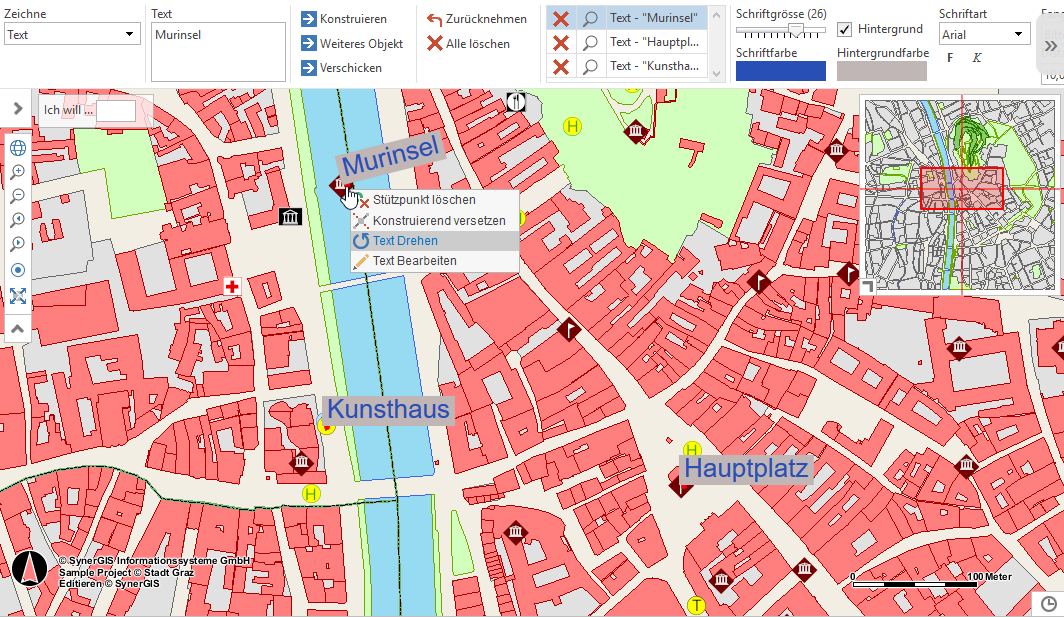Toggle italic K font style

977,58
